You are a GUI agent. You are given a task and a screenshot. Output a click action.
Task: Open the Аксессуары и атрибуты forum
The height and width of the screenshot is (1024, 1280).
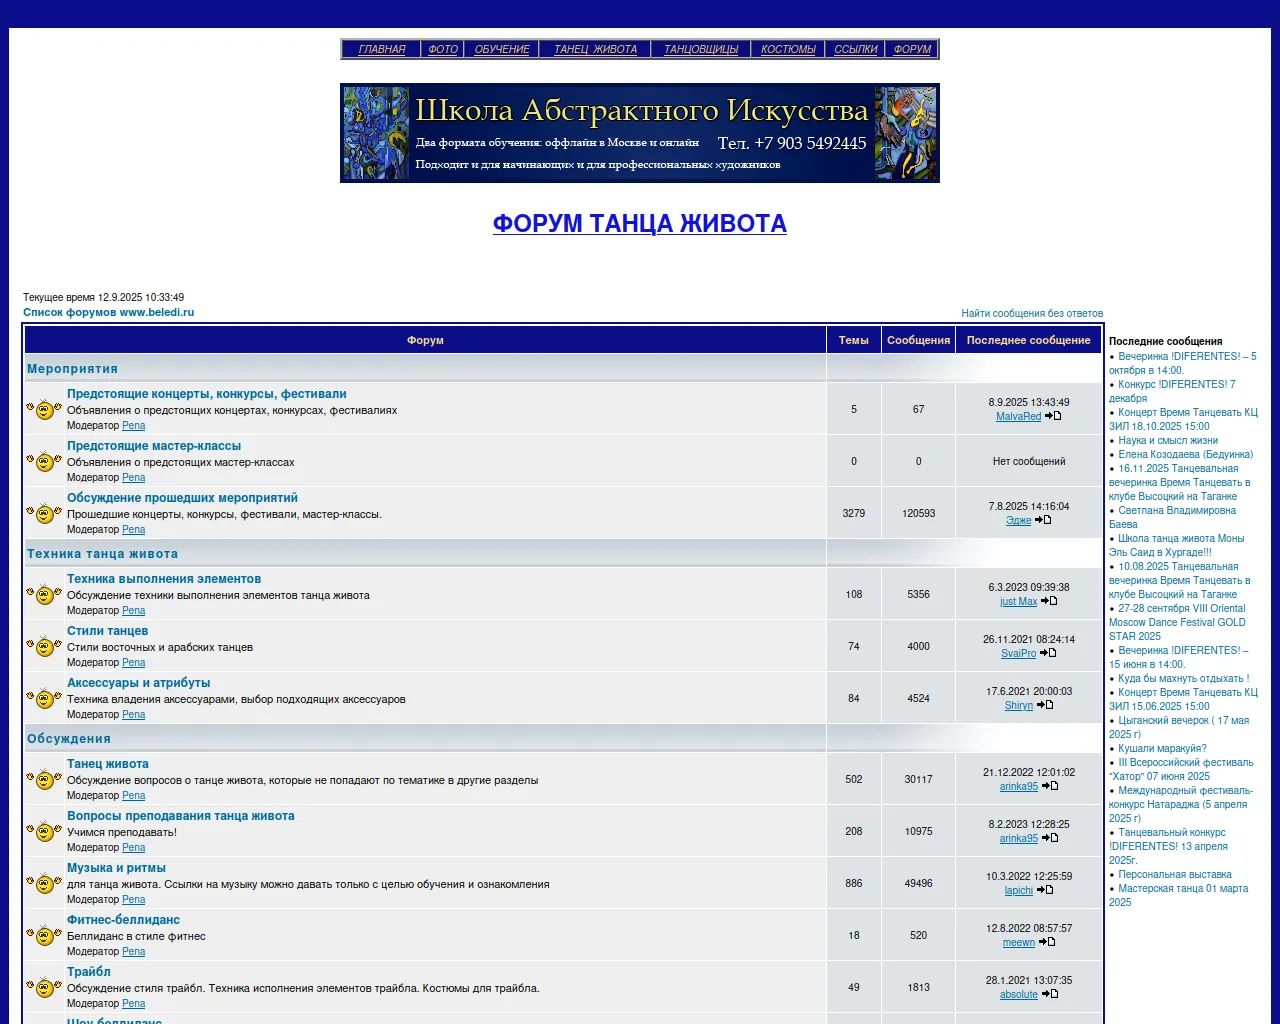[139, 683]
